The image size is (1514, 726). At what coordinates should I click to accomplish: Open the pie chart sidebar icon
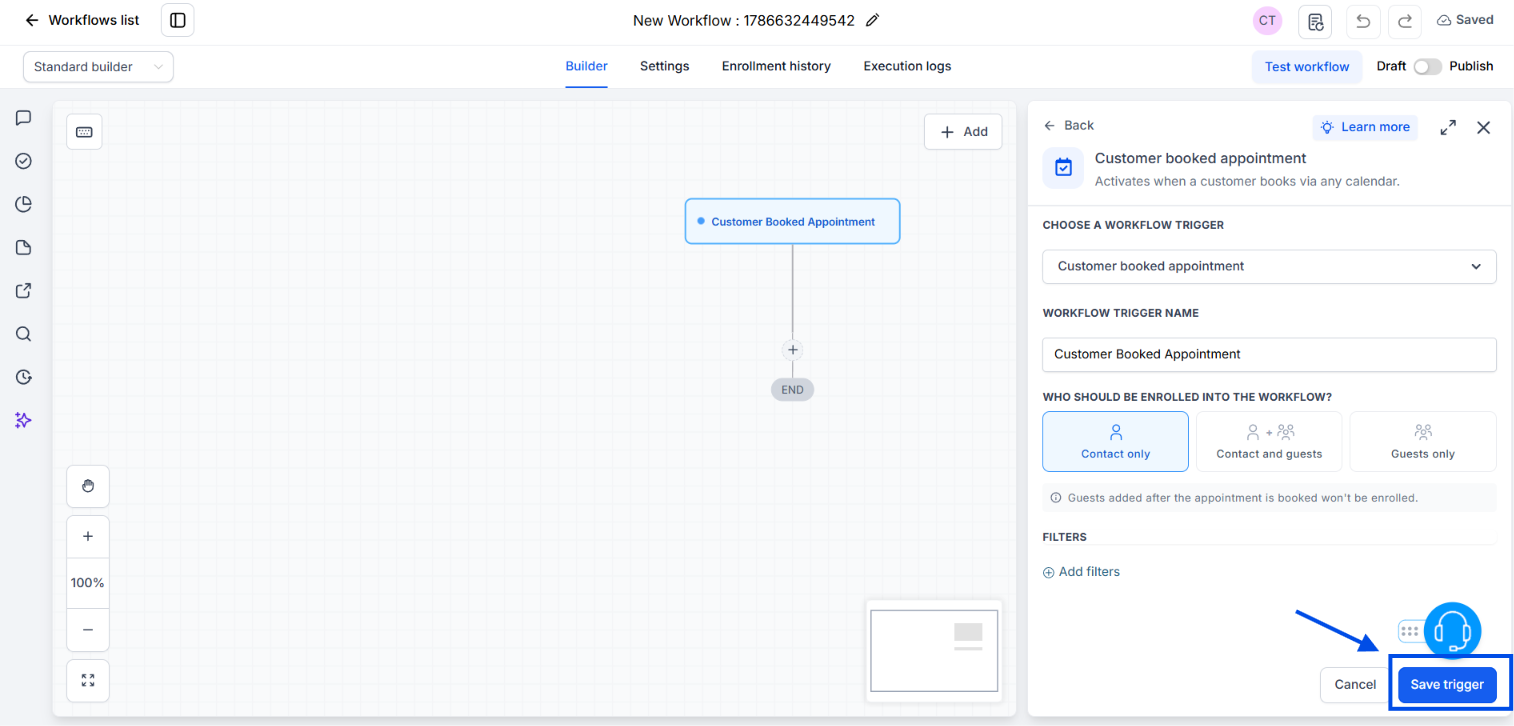(x=24, y=205)
